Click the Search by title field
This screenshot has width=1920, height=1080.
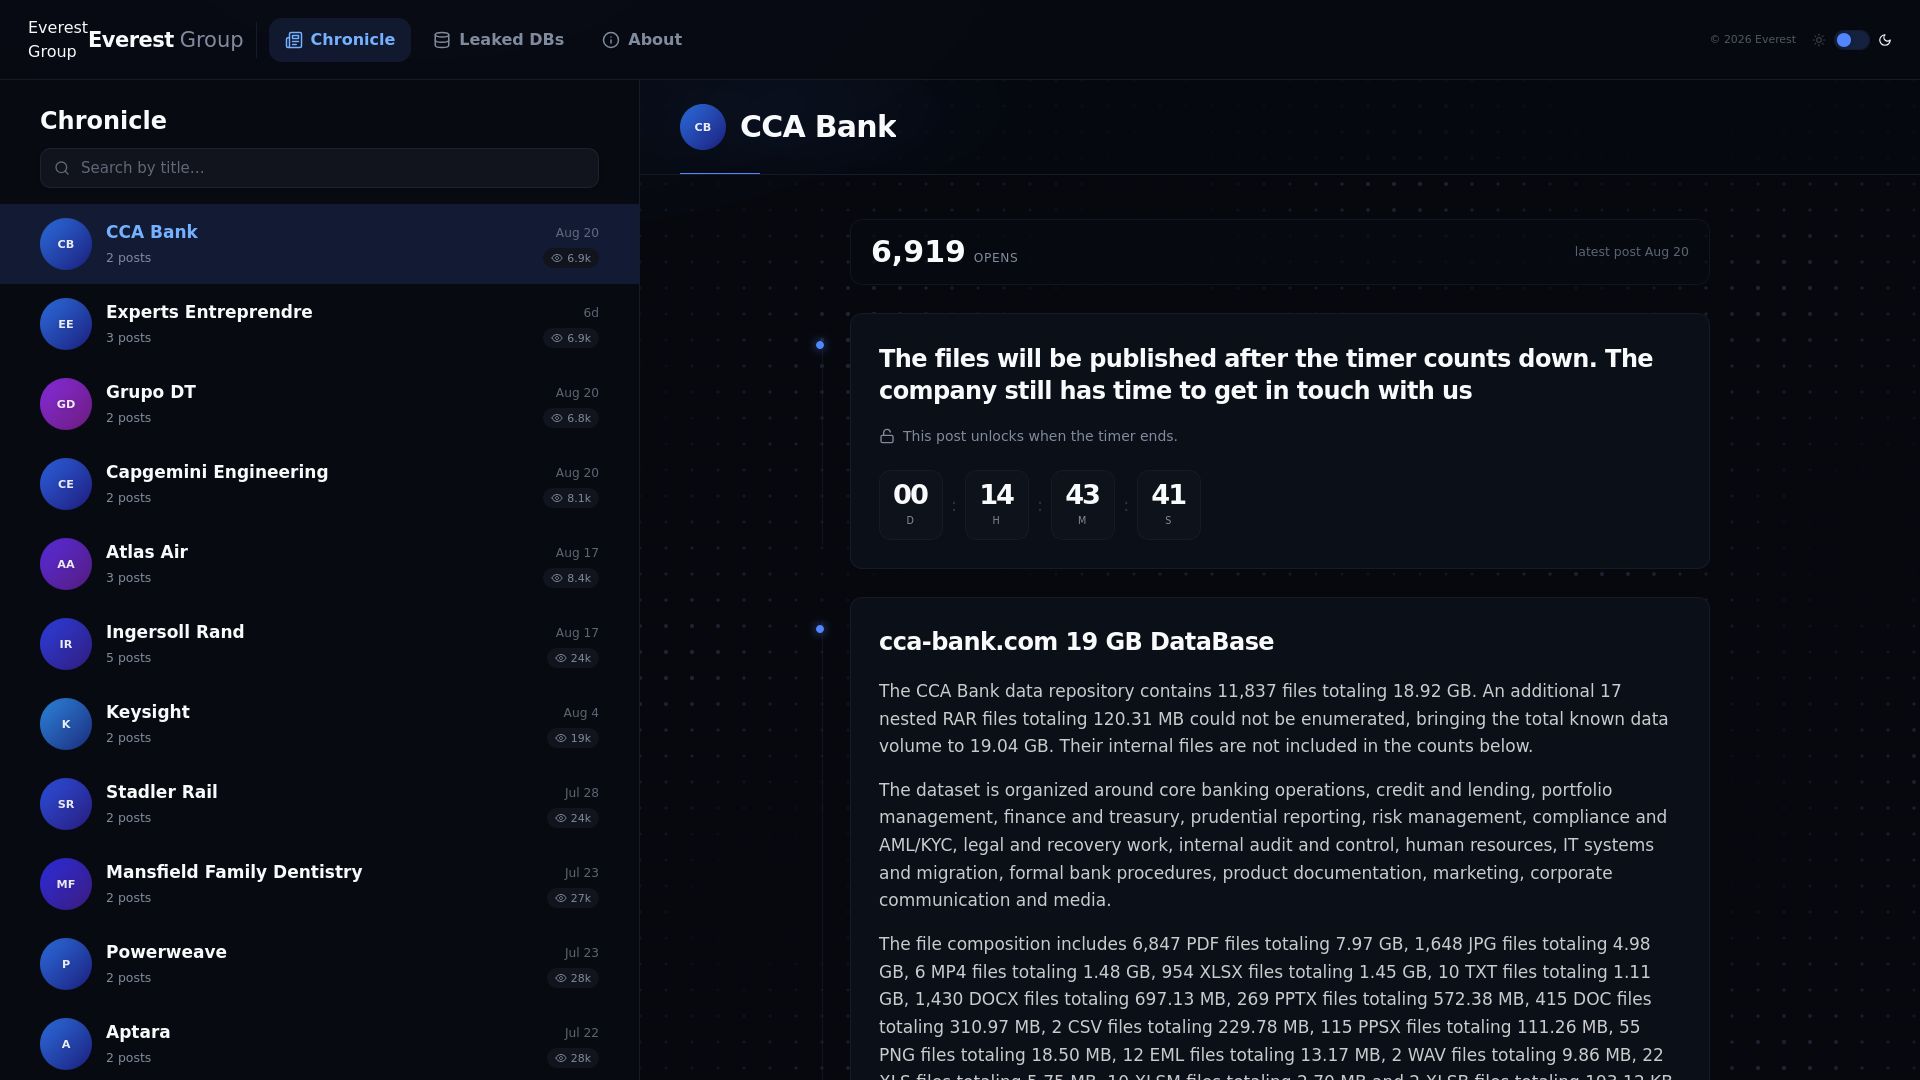click(x=319, y=168)
